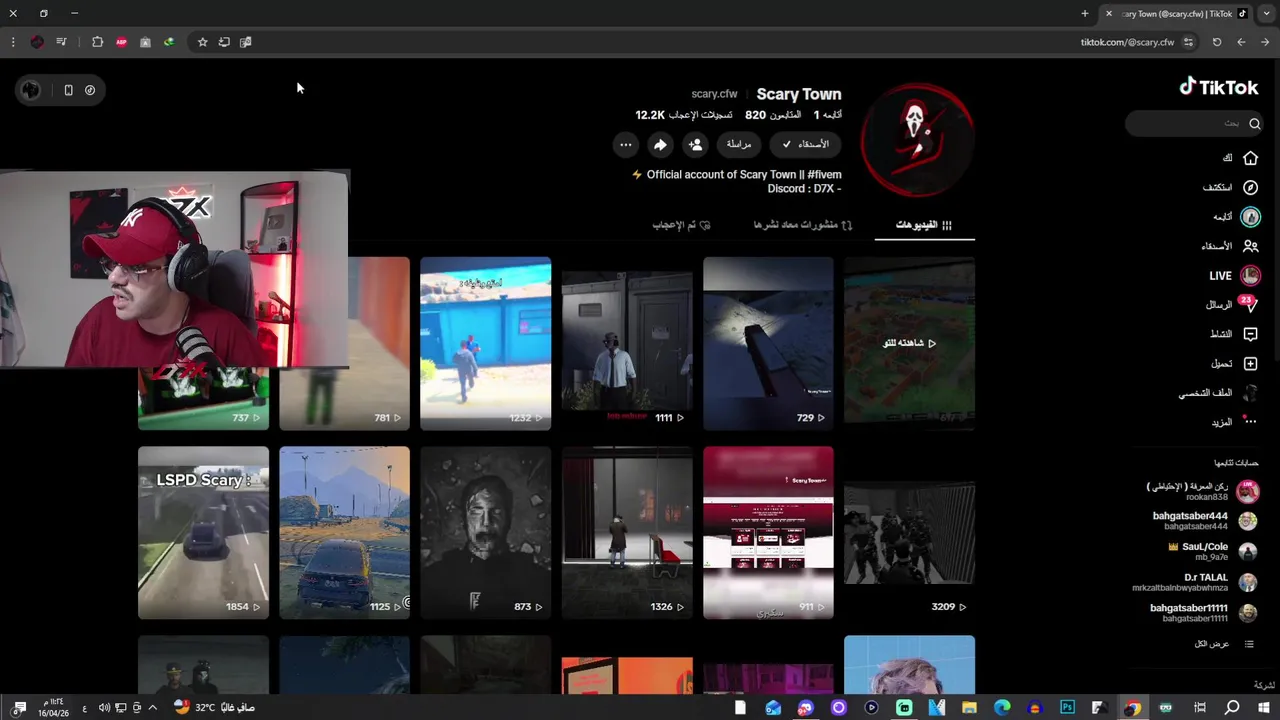Click the Message (مراسلة) button
Screen dimensions: 1280x720
point(739,144)
